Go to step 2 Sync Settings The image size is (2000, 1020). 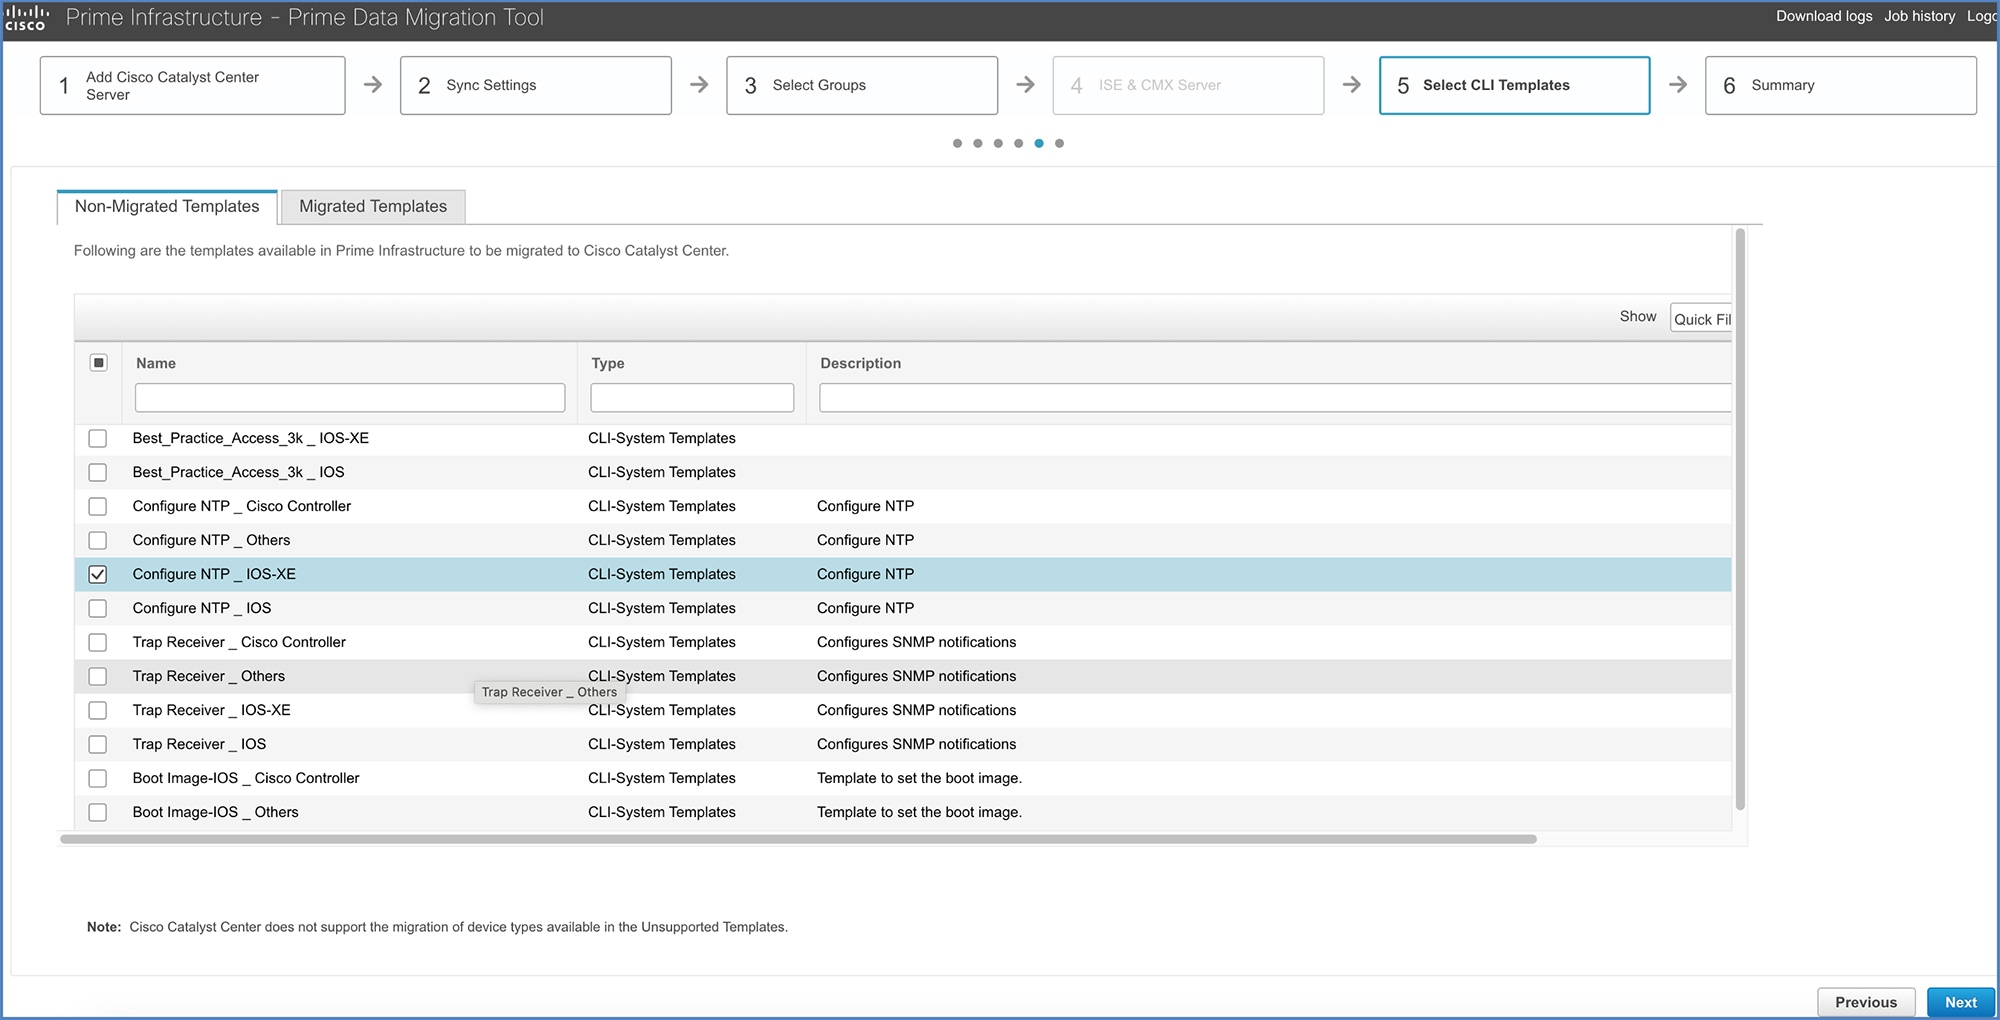point(536,85)
